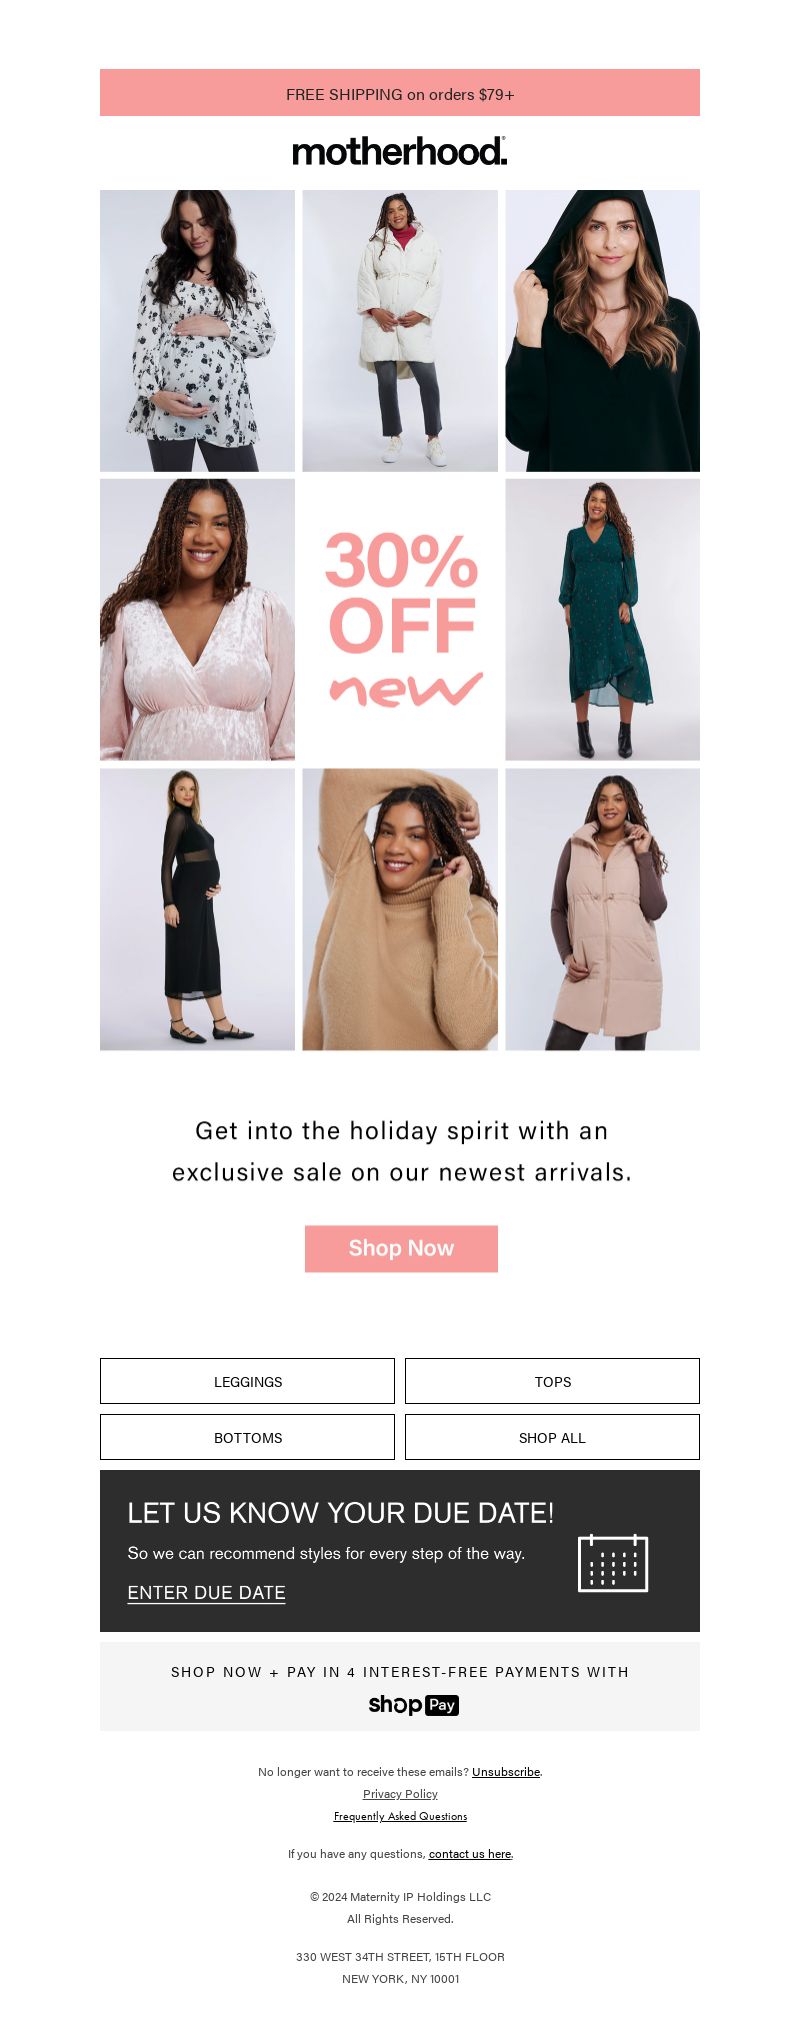
Task: Open the white puffer coat photo
Action: pos(400,330)
